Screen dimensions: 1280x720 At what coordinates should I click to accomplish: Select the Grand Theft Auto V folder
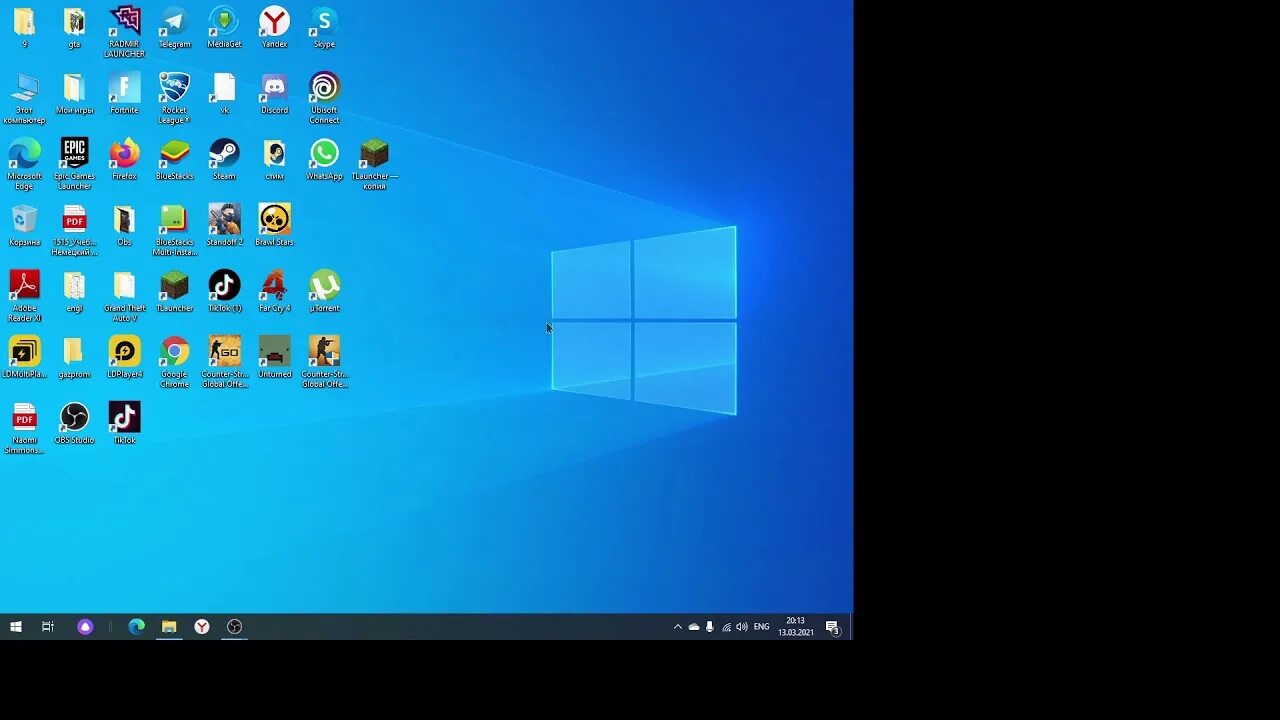pos(124,295)
